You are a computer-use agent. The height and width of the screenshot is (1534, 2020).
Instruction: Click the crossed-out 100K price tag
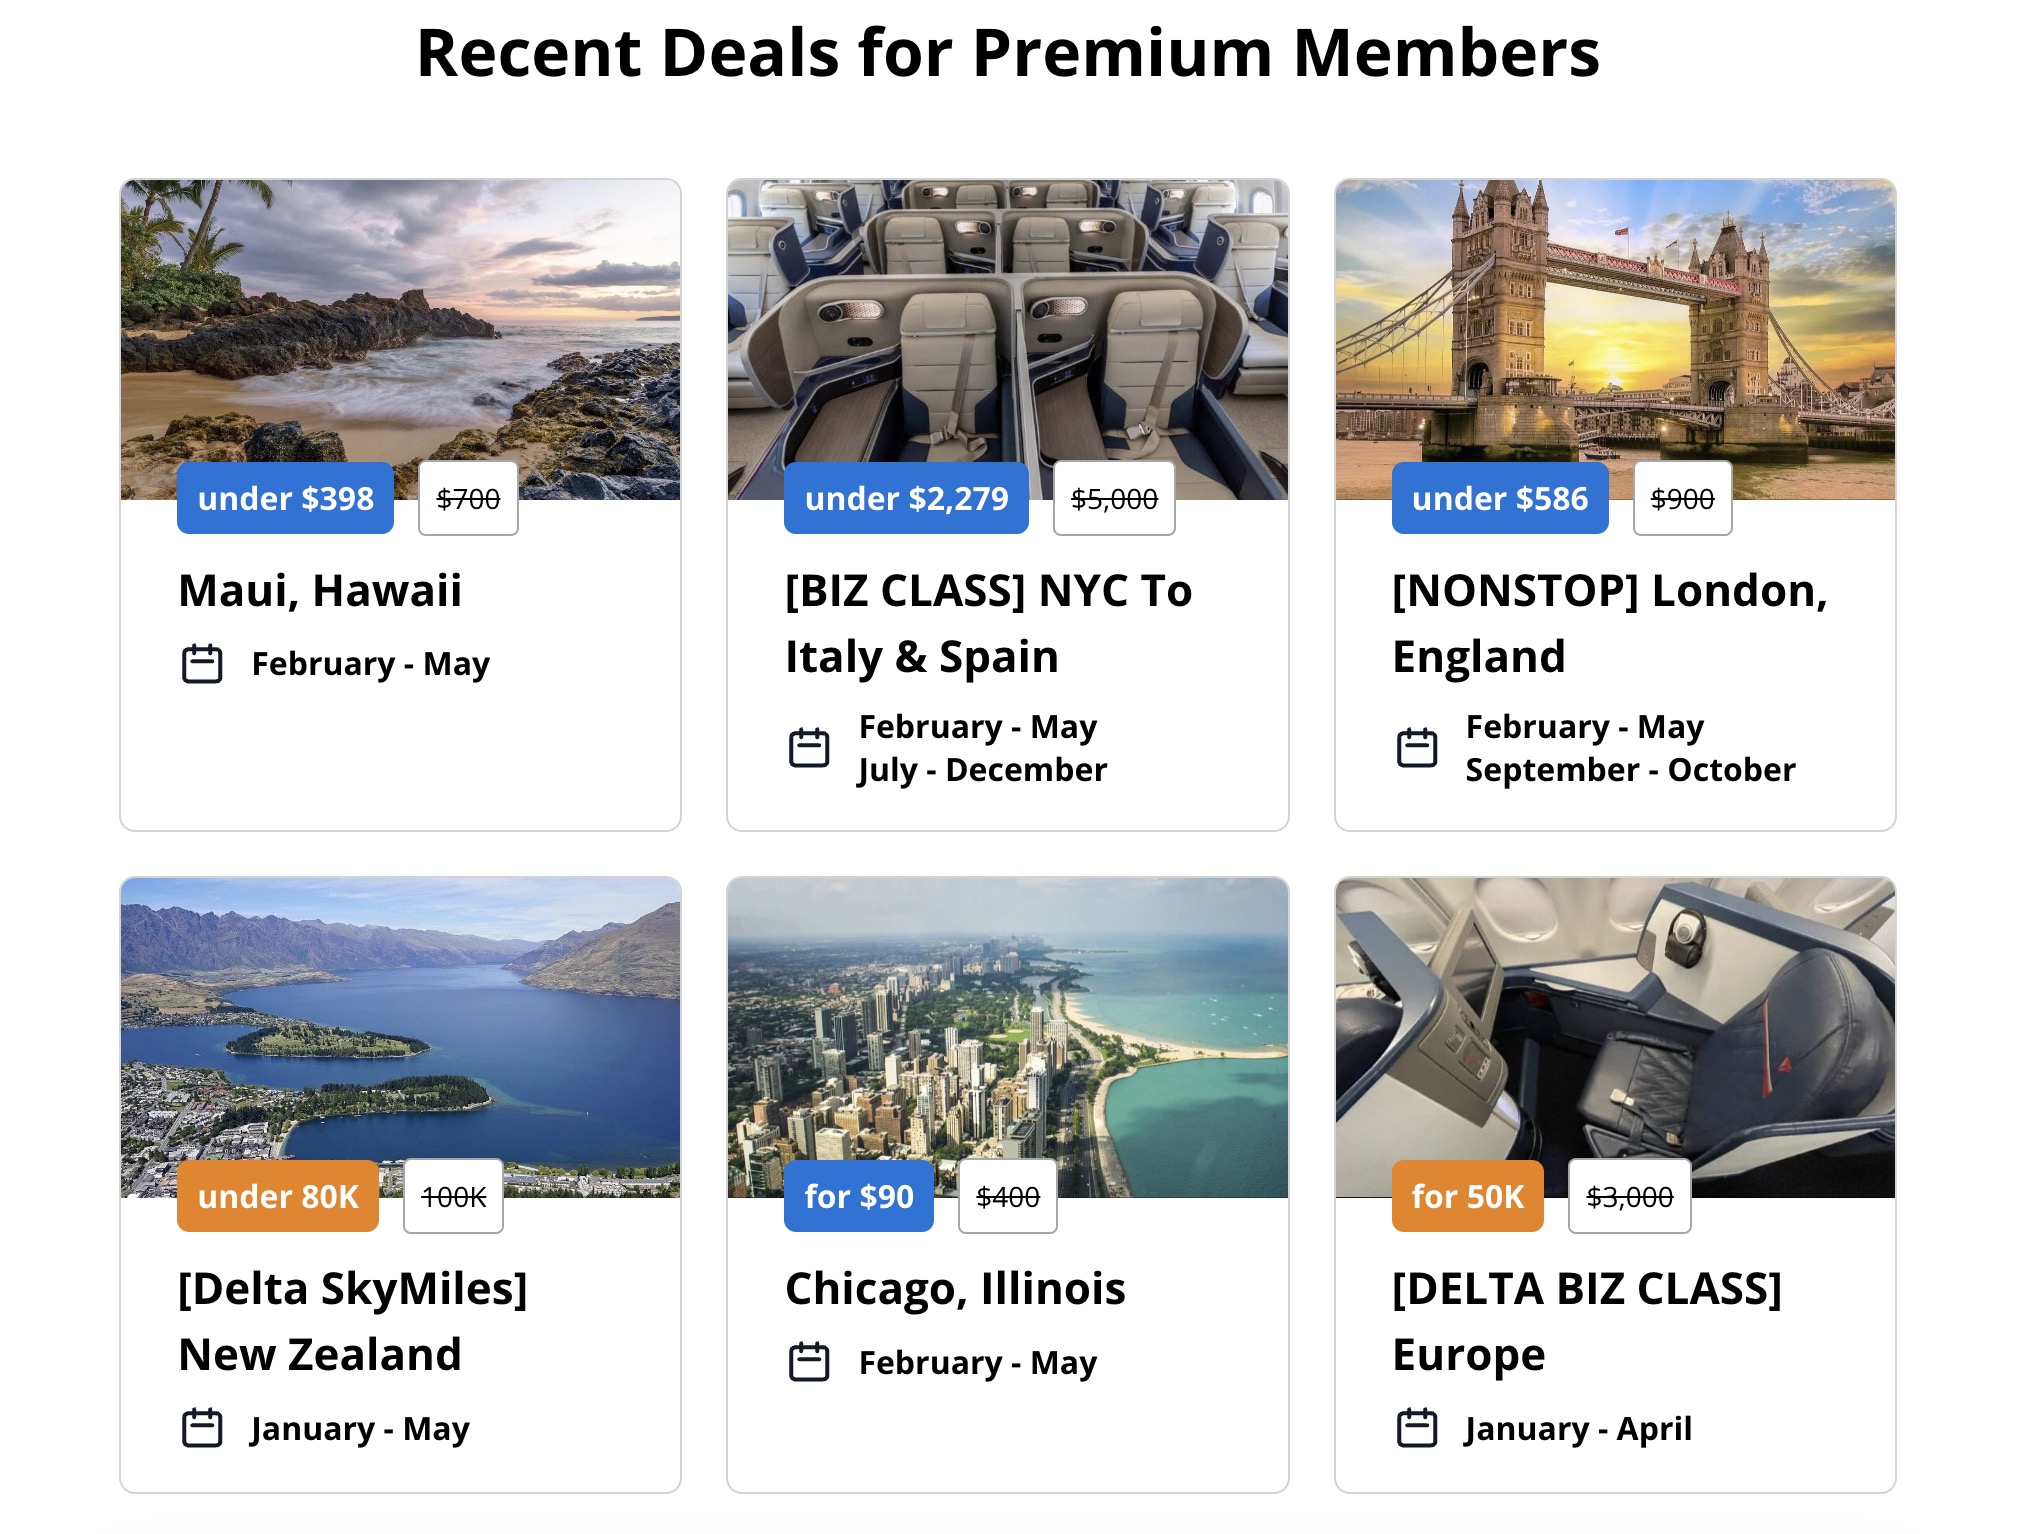(452, 1196)
